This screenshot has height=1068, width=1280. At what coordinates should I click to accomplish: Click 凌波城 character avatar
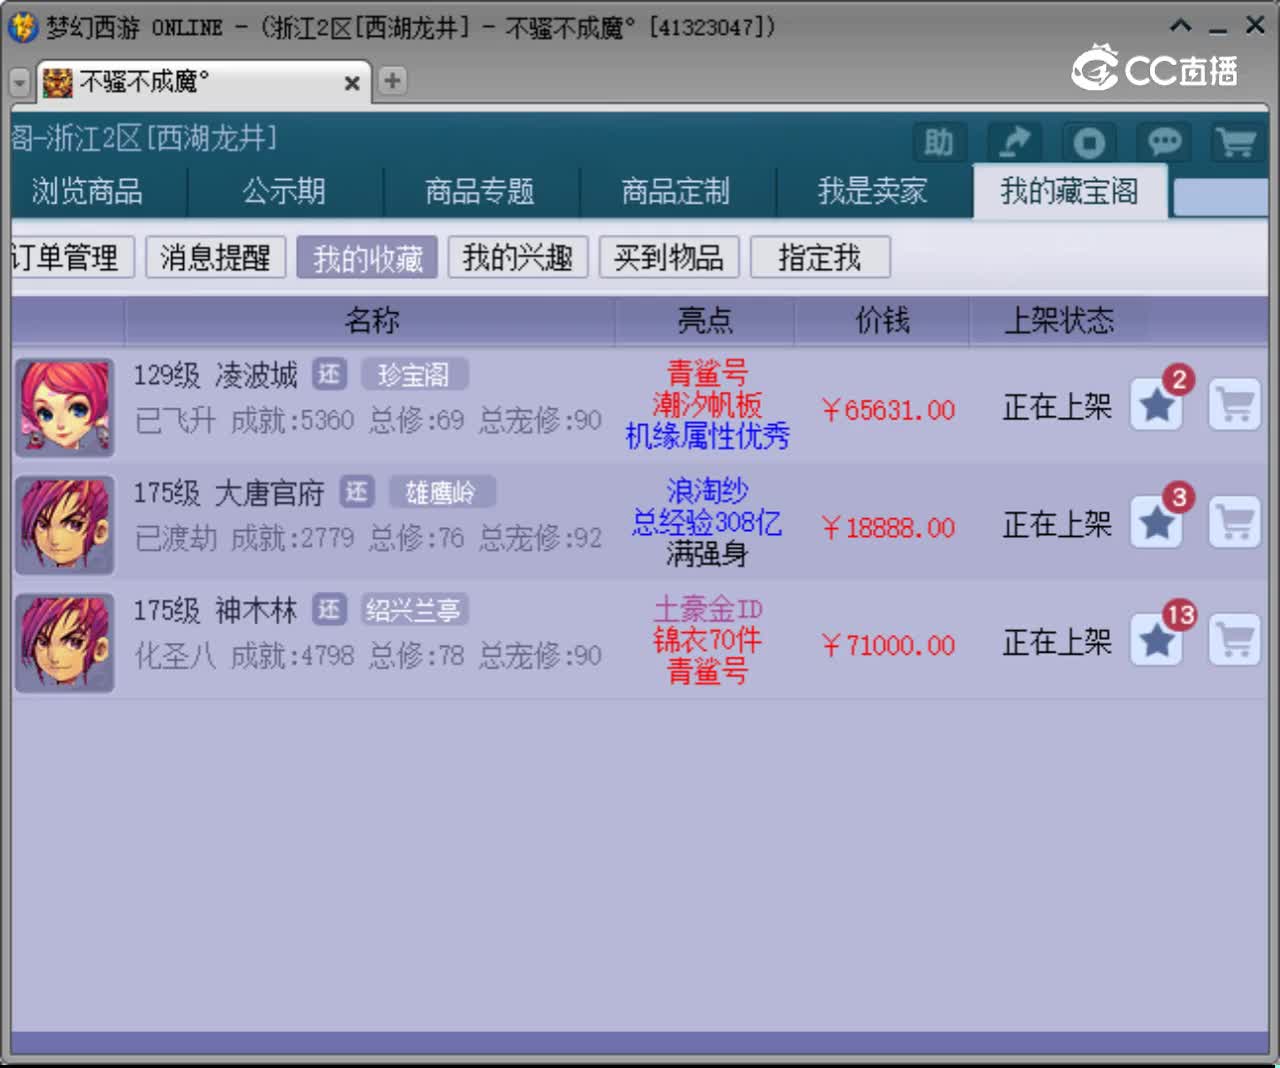tap(65, 408)
